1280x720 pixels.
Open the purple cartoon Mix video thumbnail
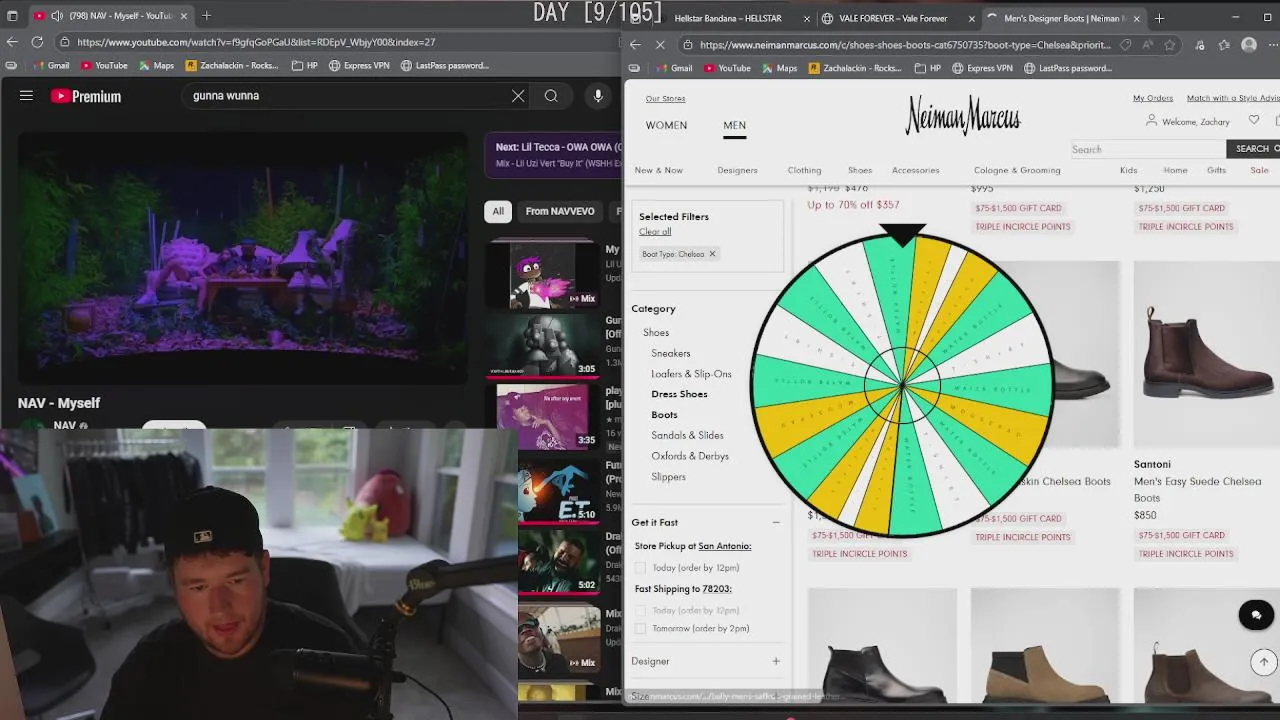tap(543, 274)
